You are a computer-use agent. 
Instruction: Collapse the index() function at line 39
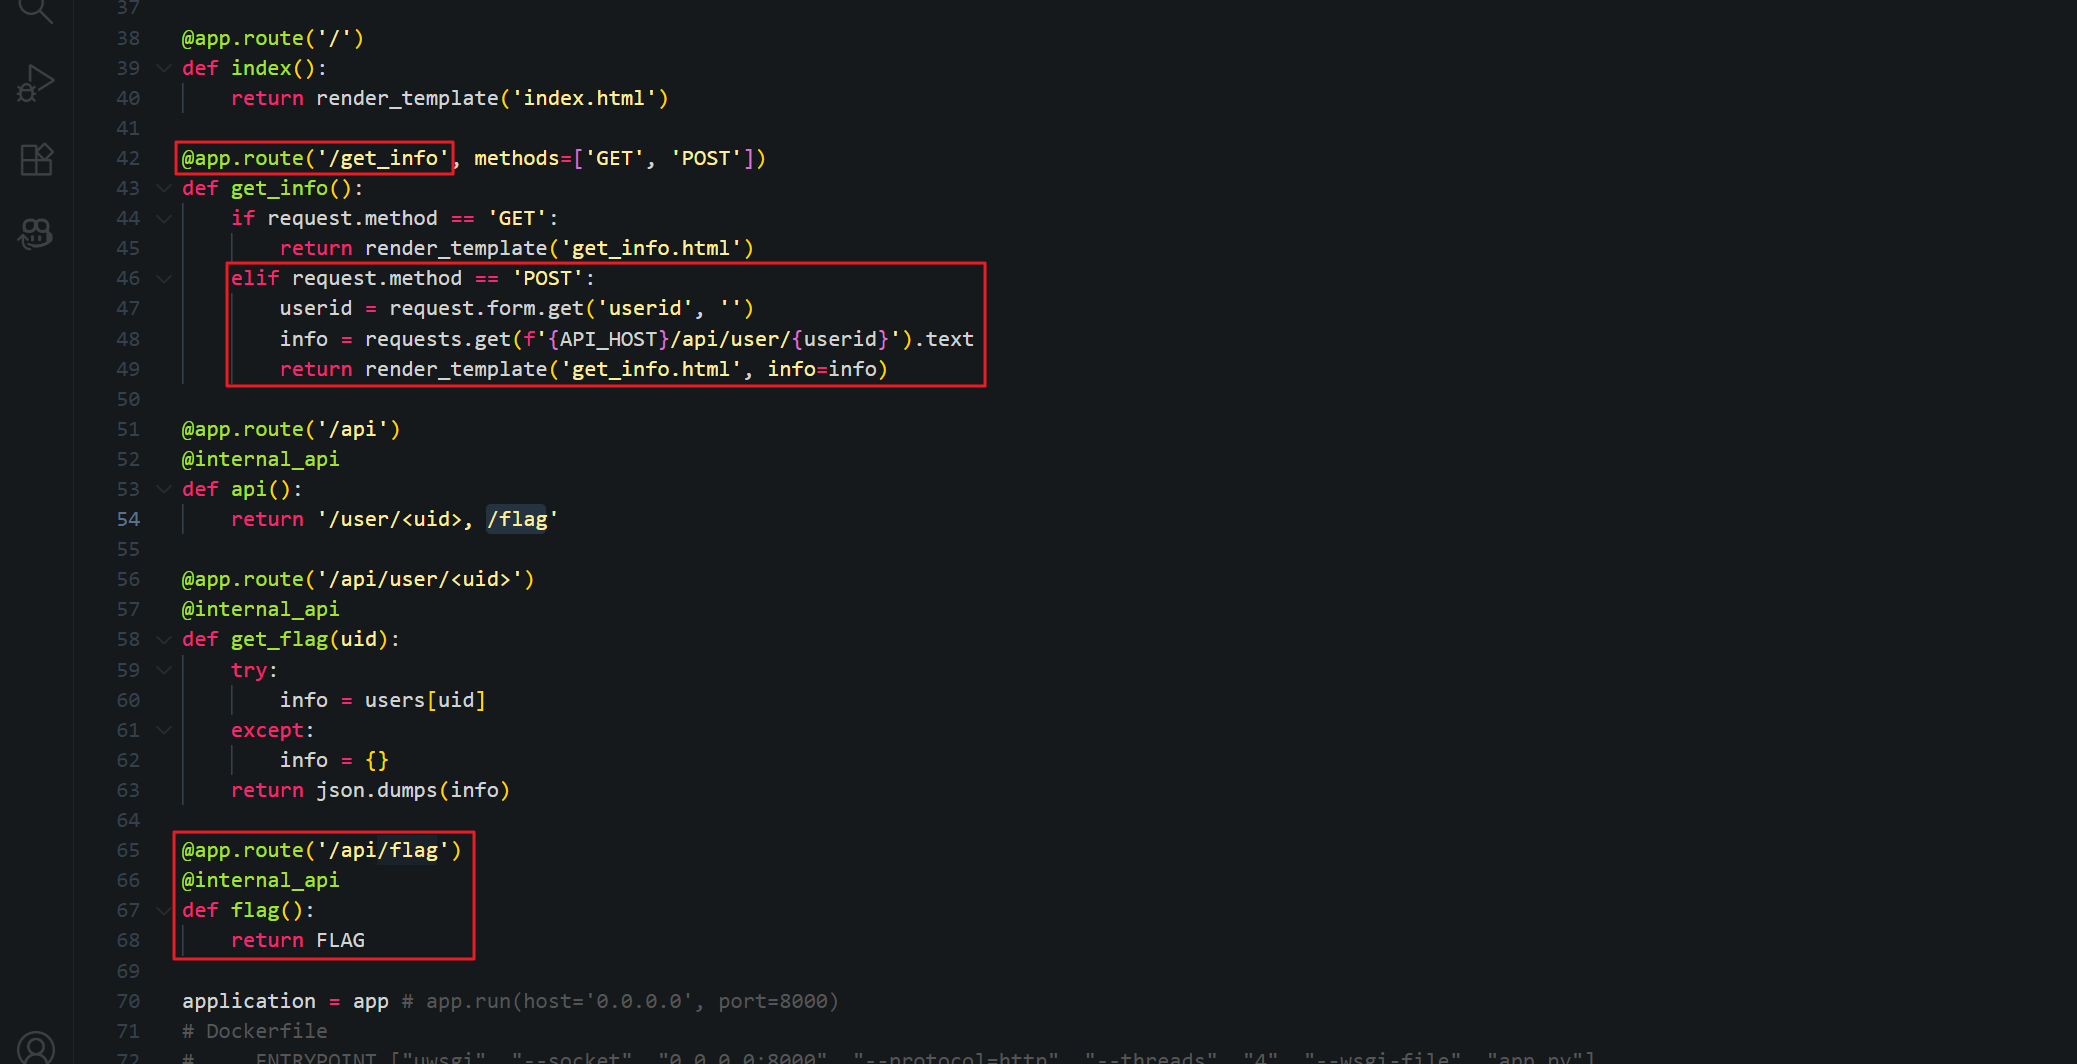(x=164, y=68)
